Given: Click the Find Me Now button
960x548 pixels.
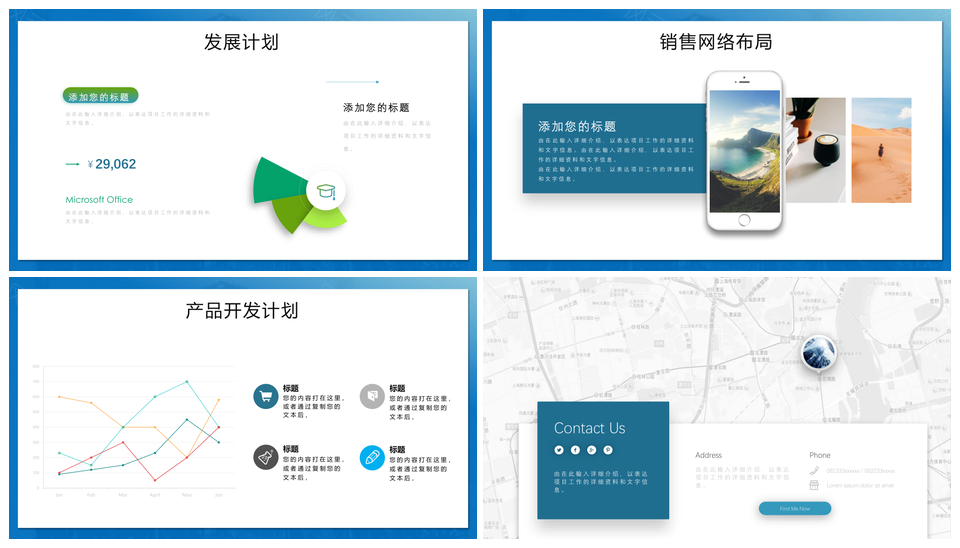Looking at the screenshot, I should pyautogui.click(x=795, y=508).
